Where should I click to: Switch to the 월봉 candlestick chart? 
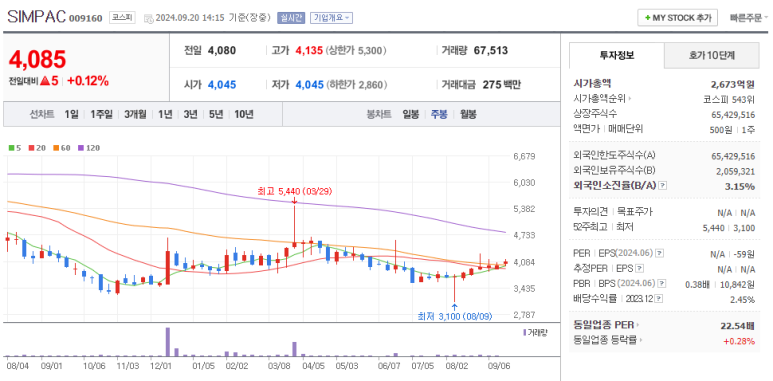(x=468, y=114)
